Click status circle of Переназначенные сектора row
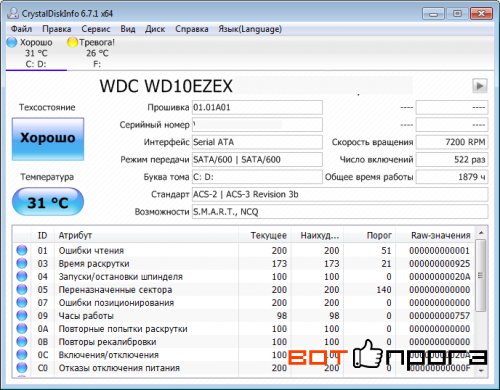The image size is (500, 390). 22,289
